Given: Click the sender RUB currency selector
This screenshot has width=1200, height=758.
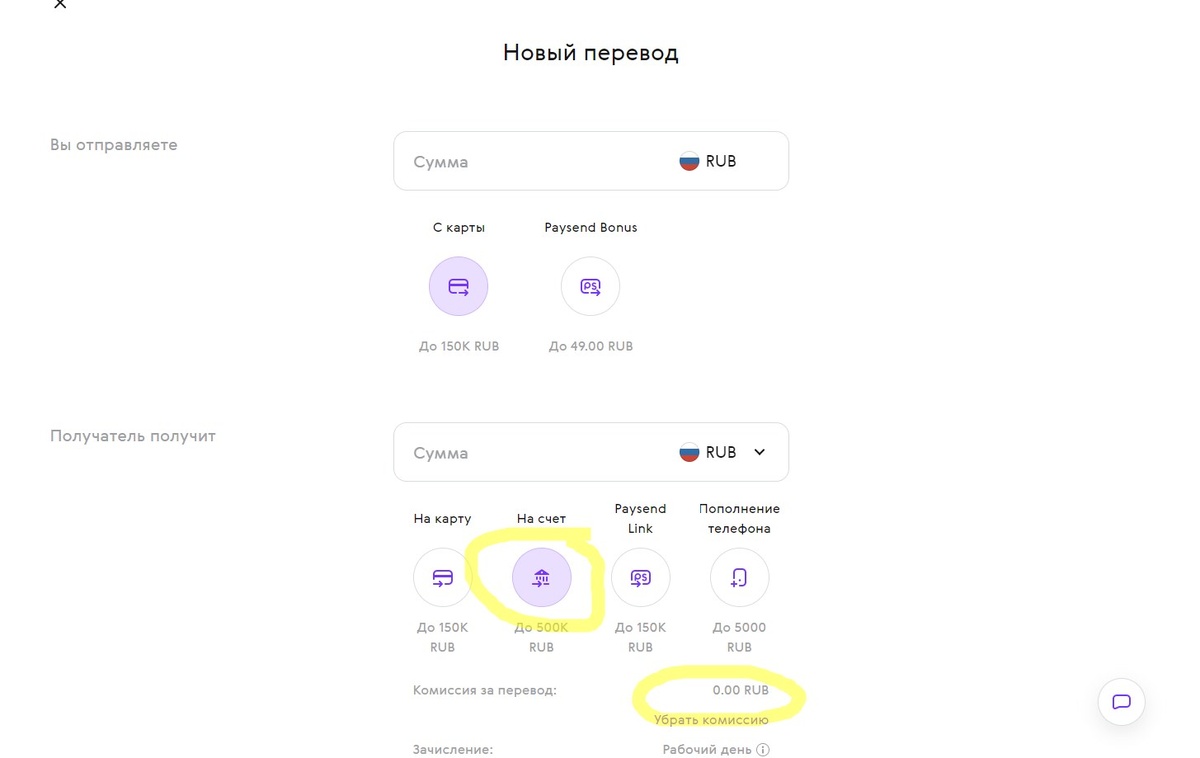Looking at the screenshot, I should [708, 161].
